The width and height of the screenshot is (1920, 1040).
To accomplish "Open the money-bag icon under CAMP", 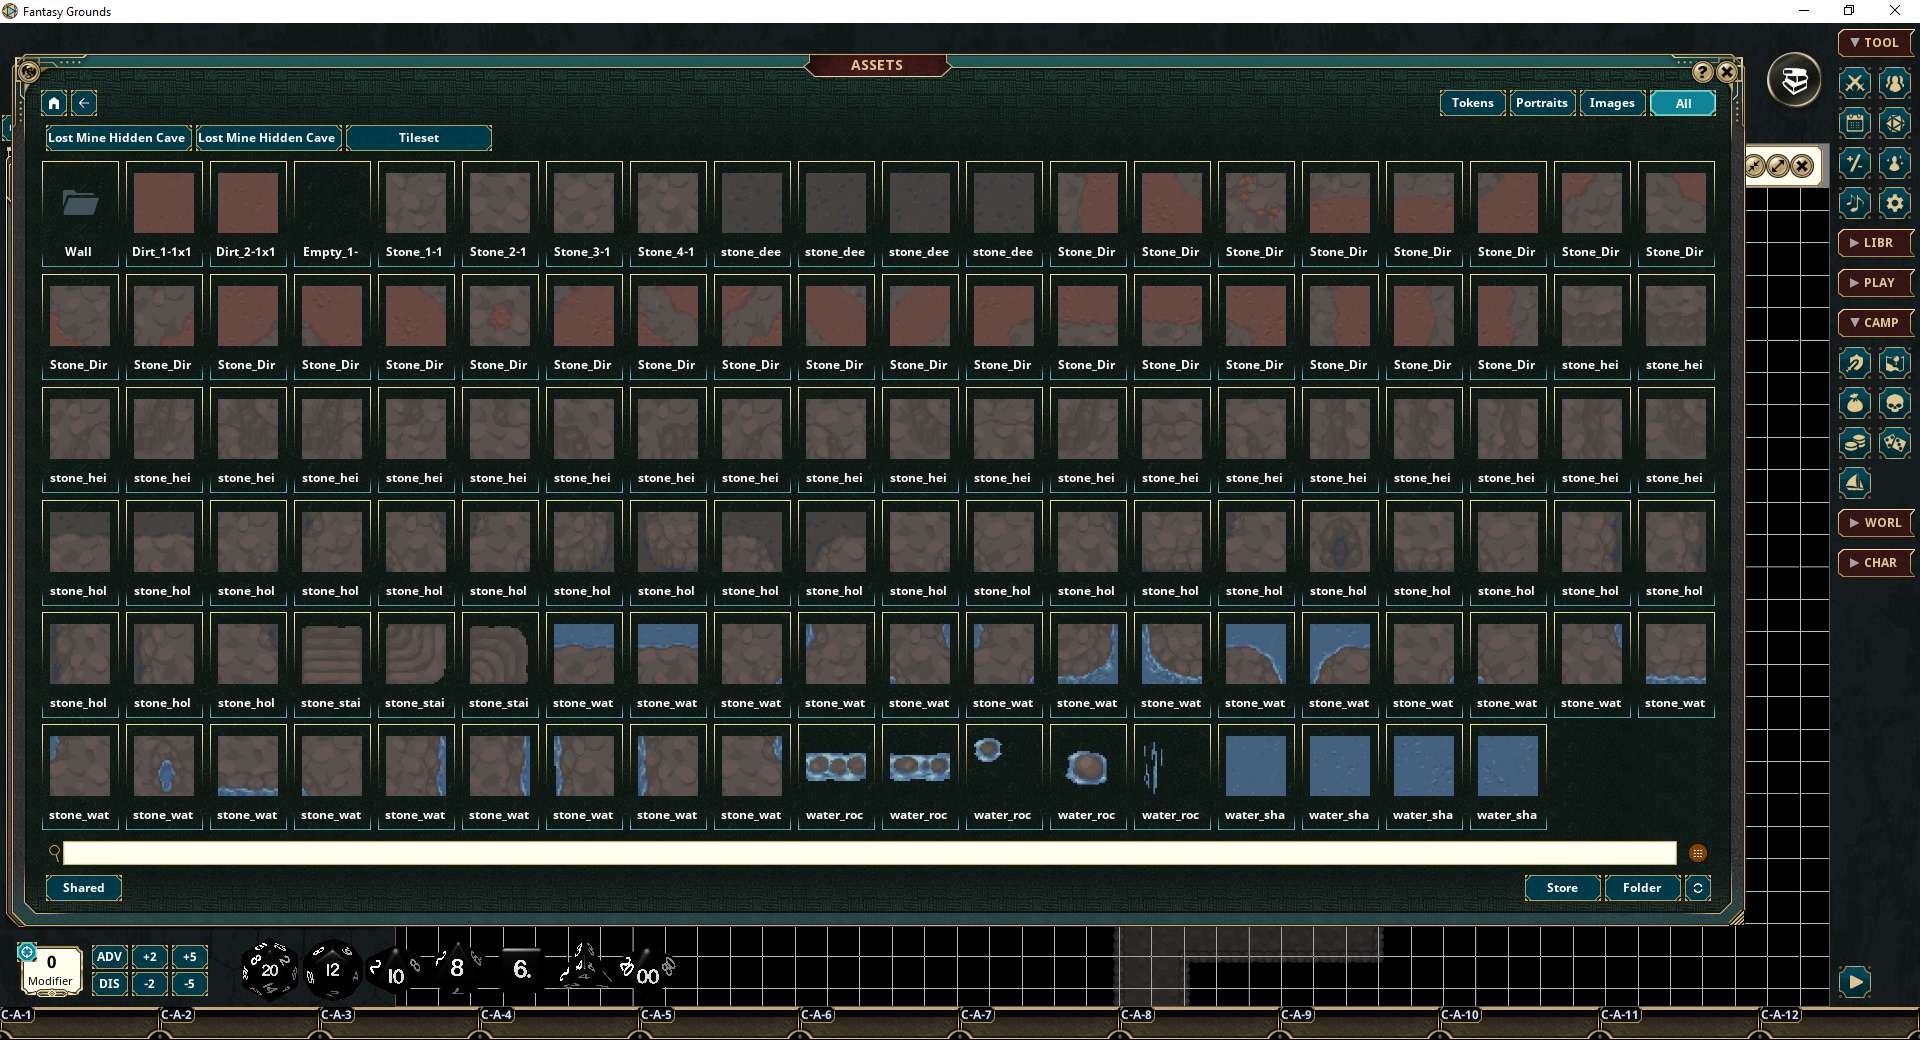I will pos(1855,403).
